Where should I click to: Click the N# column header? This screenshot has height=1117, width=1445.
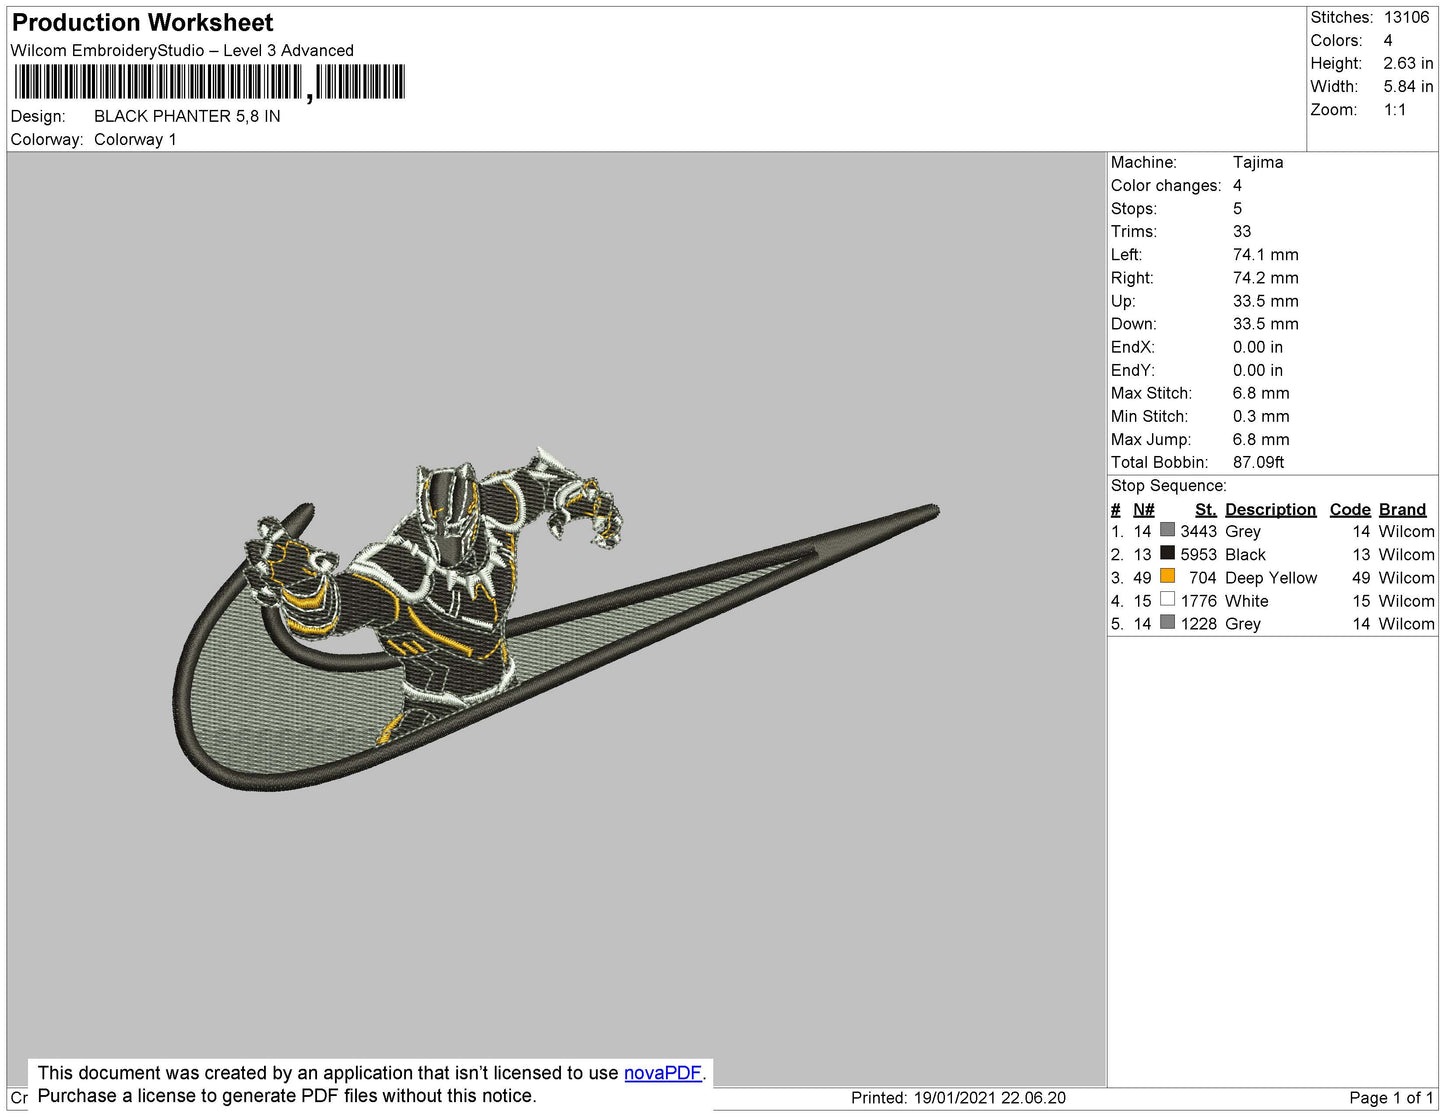click(1143, 509)
